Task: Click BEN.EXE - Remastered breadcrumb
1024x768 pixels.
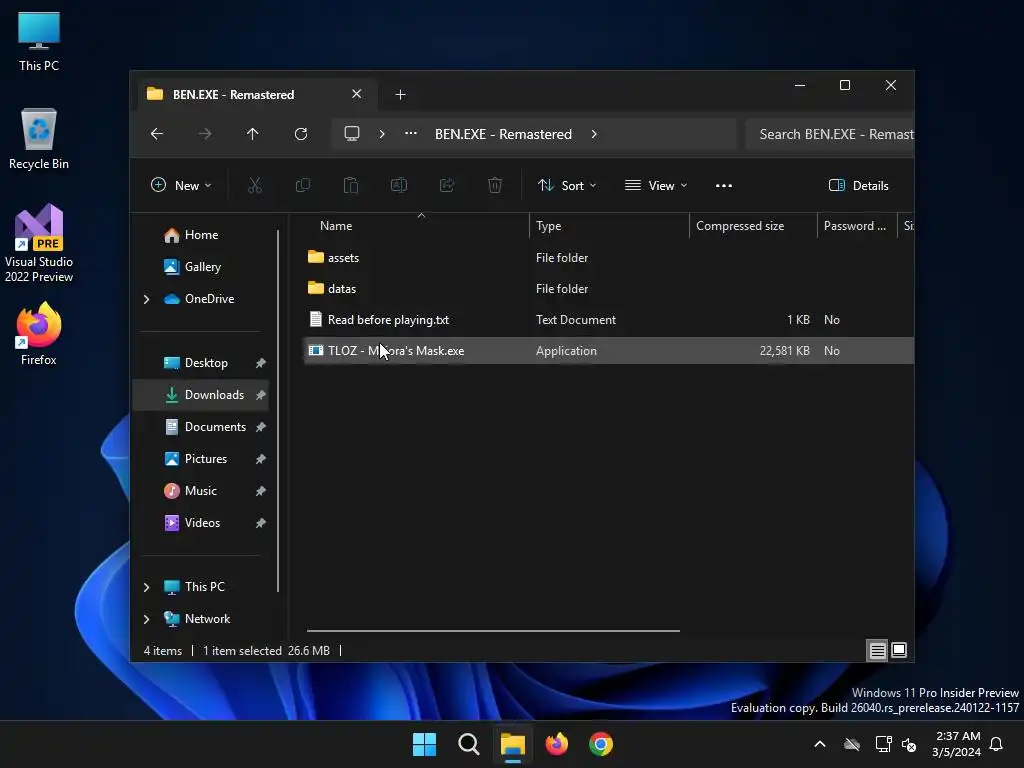Action: [504, 134]
